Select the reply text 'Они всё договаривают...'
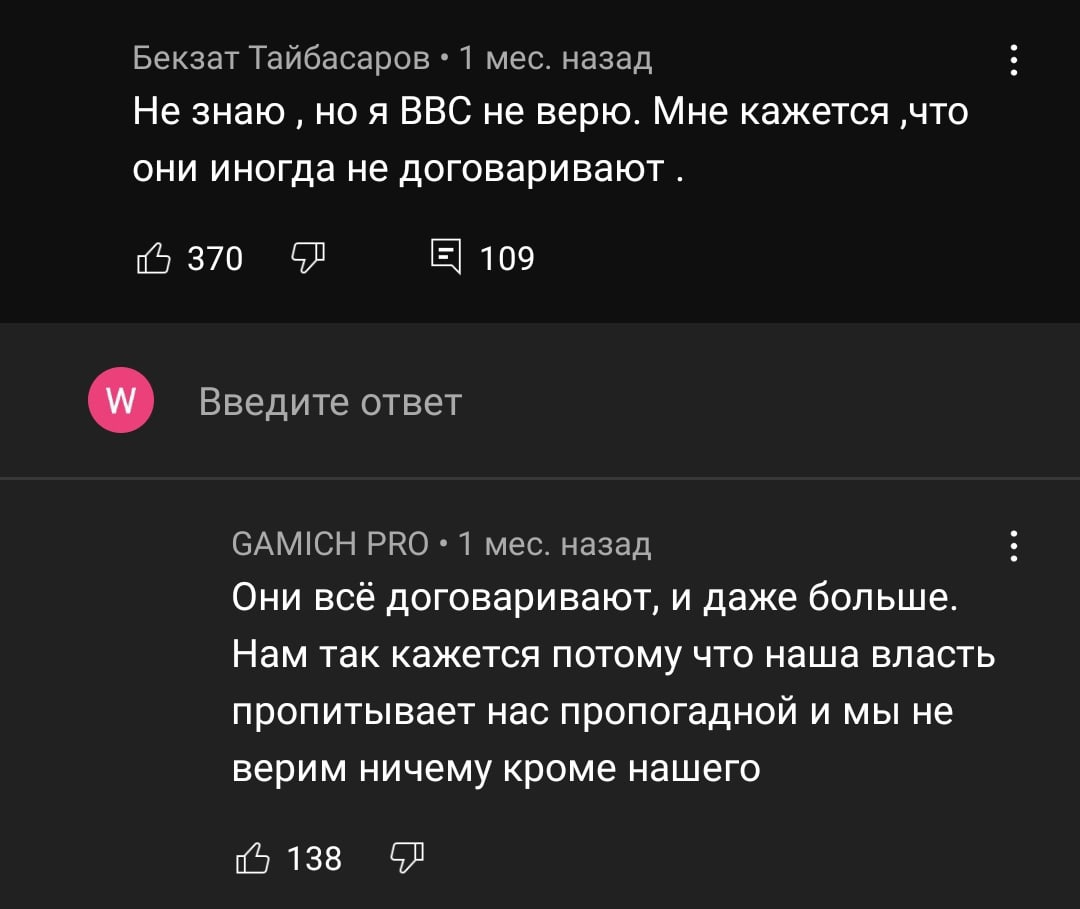1080x909 pixels. coord(612,683)
